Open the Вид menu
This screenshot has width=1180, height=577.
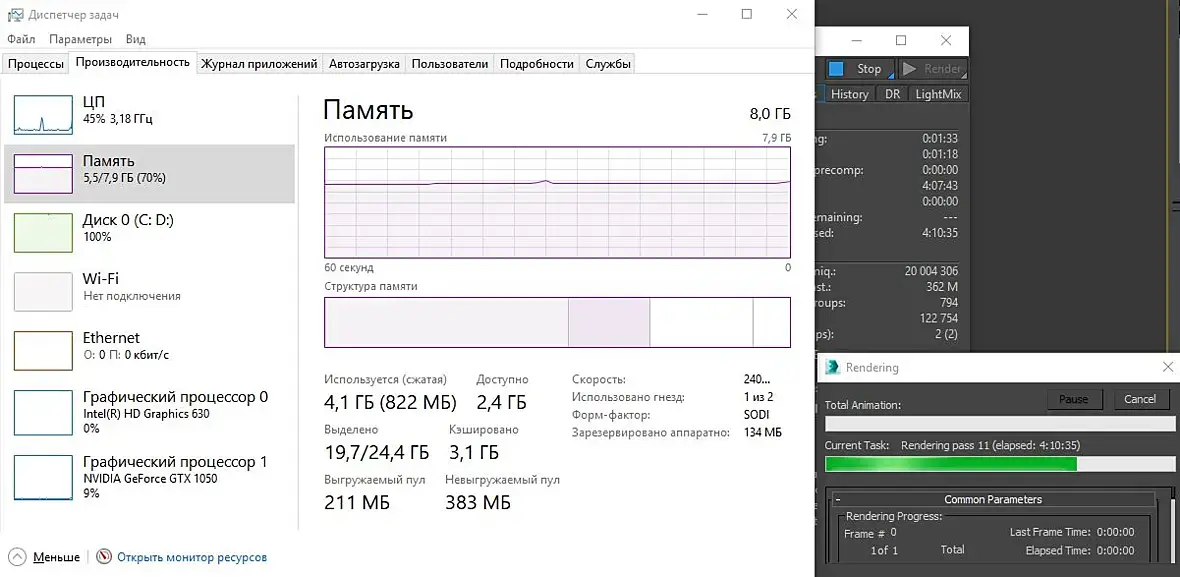coord(136,39)
